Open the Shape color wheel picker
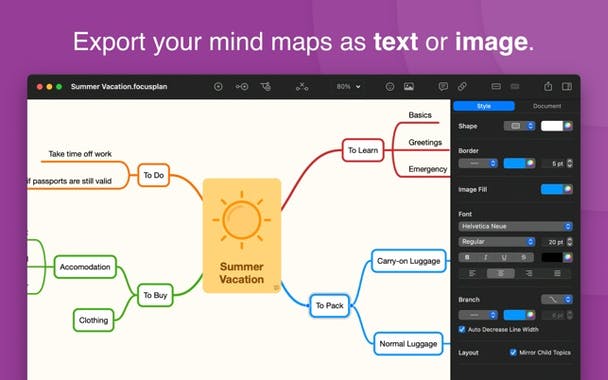The height and width of the screenshot is (380, 608). (568, 126)
